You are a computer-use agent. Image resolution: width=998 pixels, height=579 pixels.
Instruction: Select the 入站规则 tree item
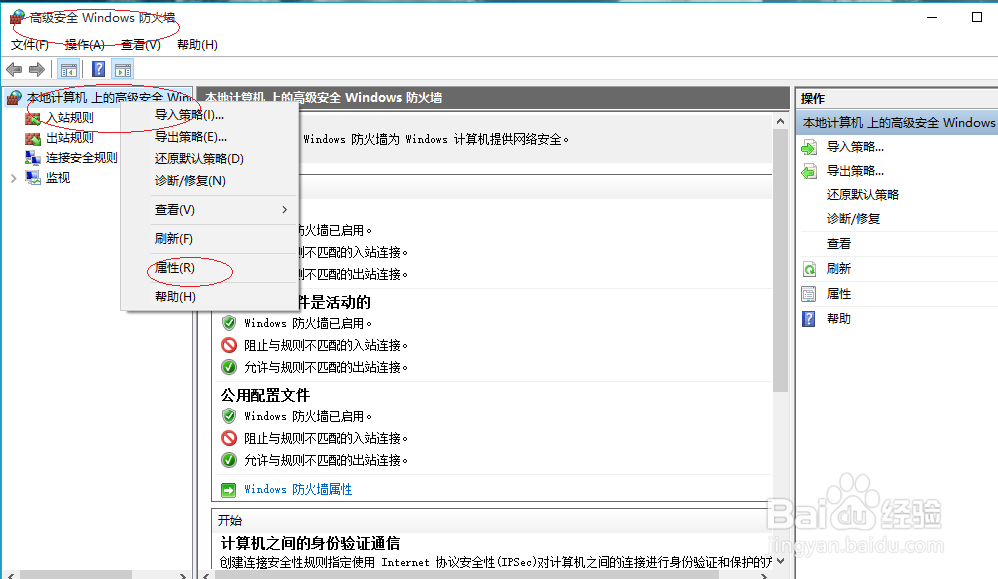(x=69, y=118)
